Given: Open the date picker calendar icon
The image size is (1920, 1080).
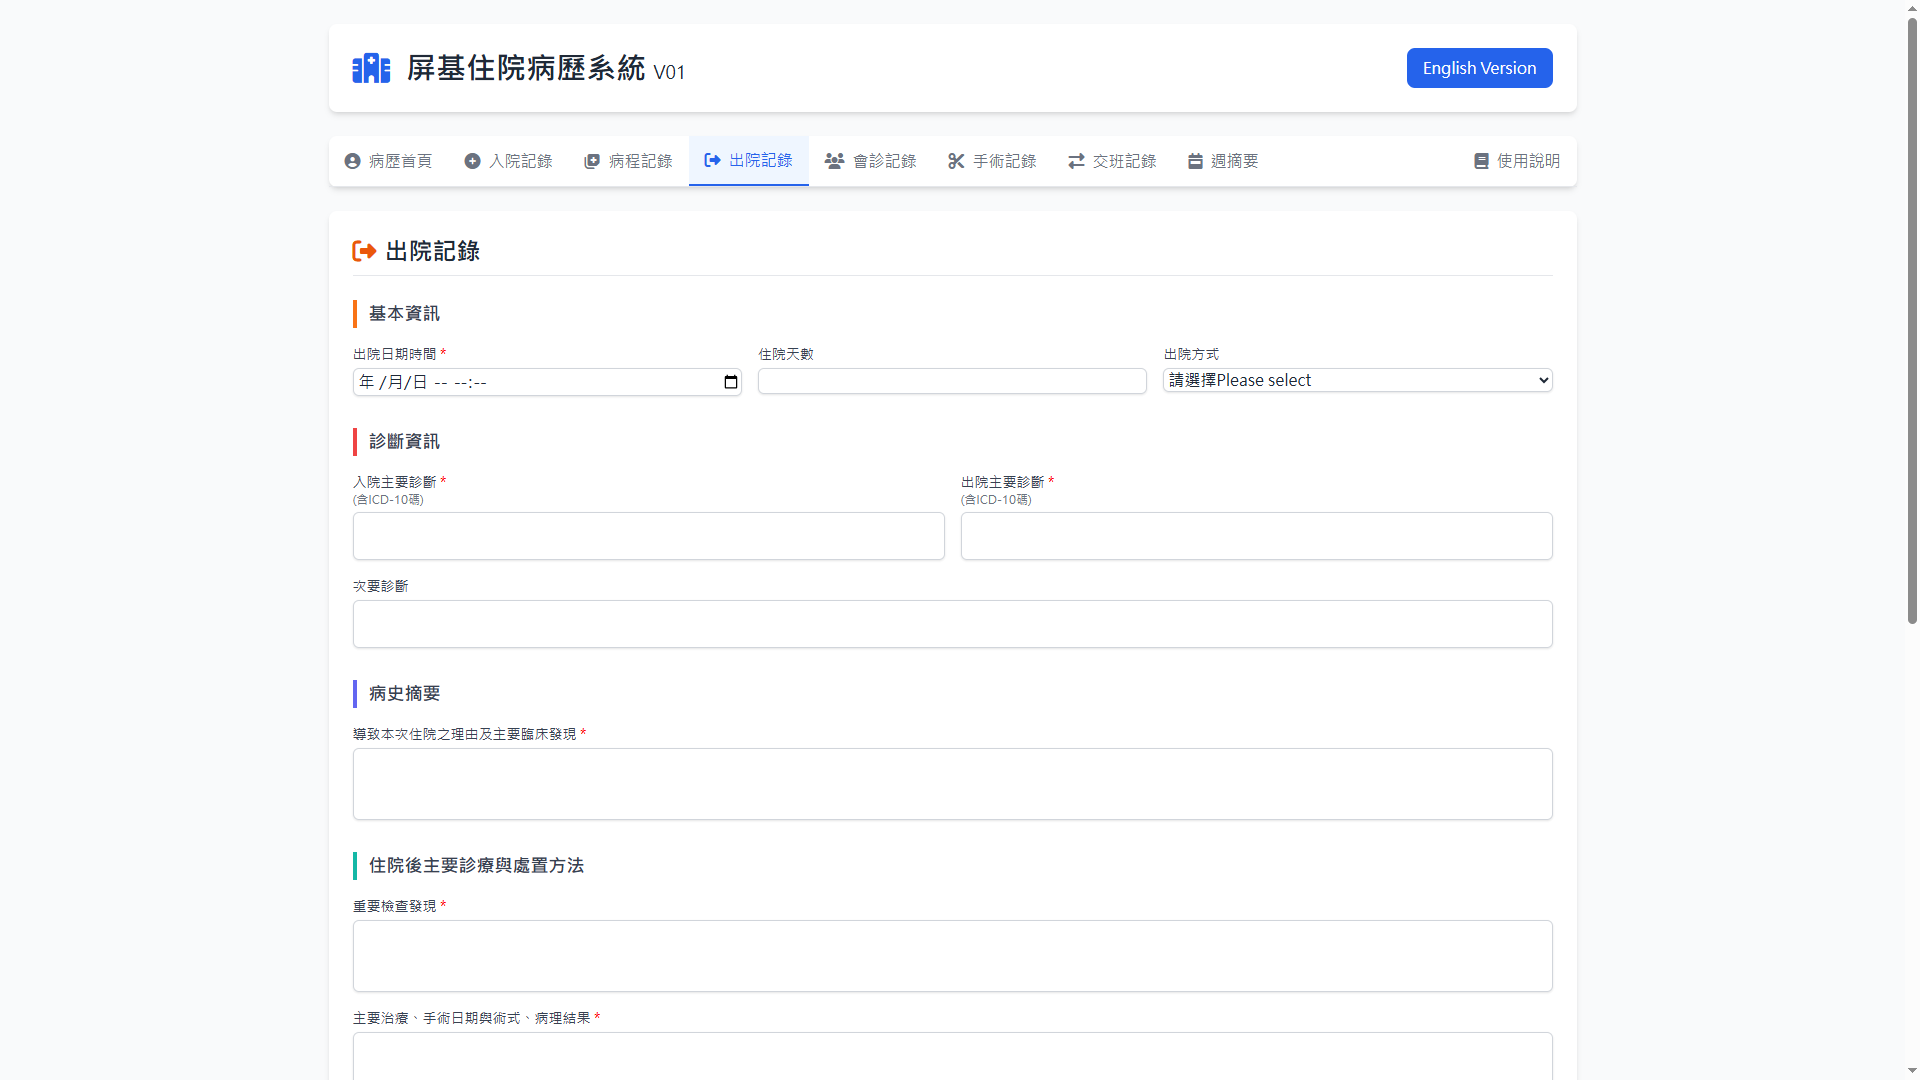Looking at the screenshot, I should tap(731, 382).
